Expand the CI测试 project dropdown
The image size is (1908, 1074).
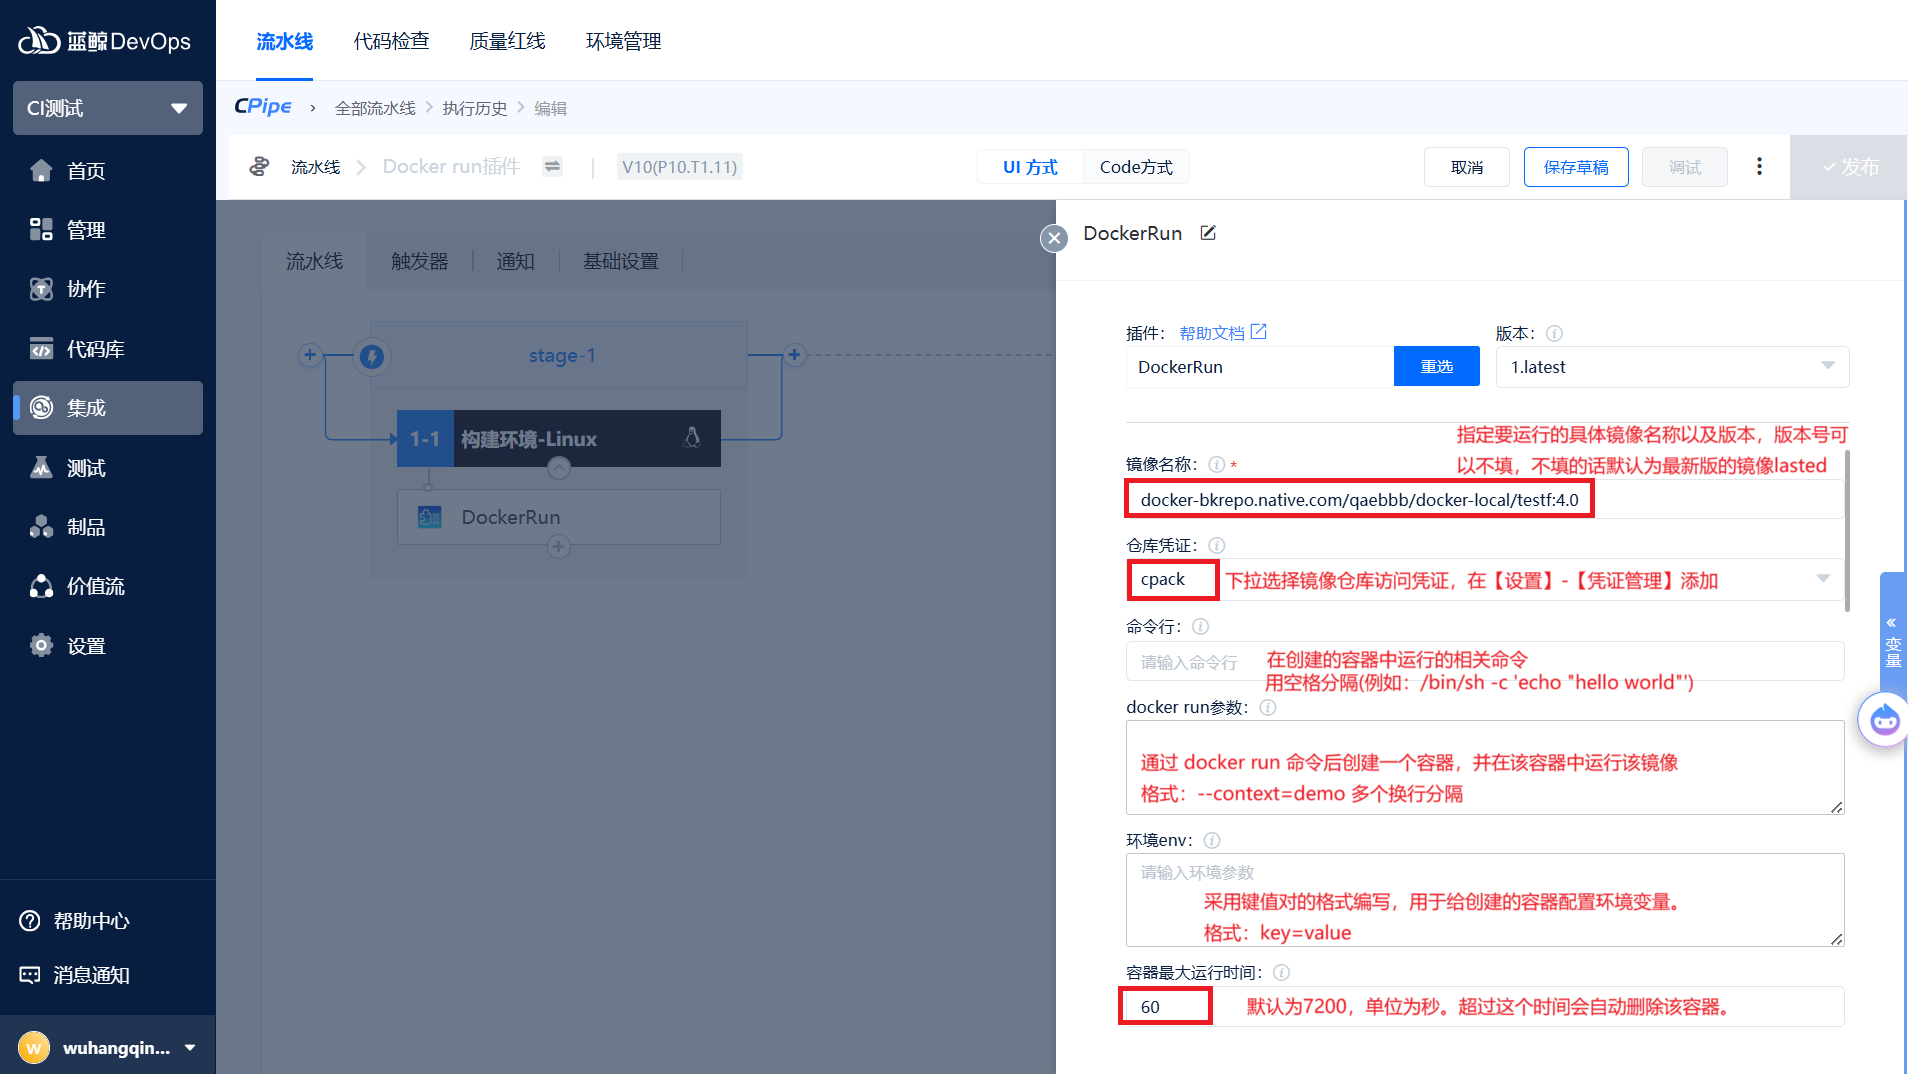[108, 108]
